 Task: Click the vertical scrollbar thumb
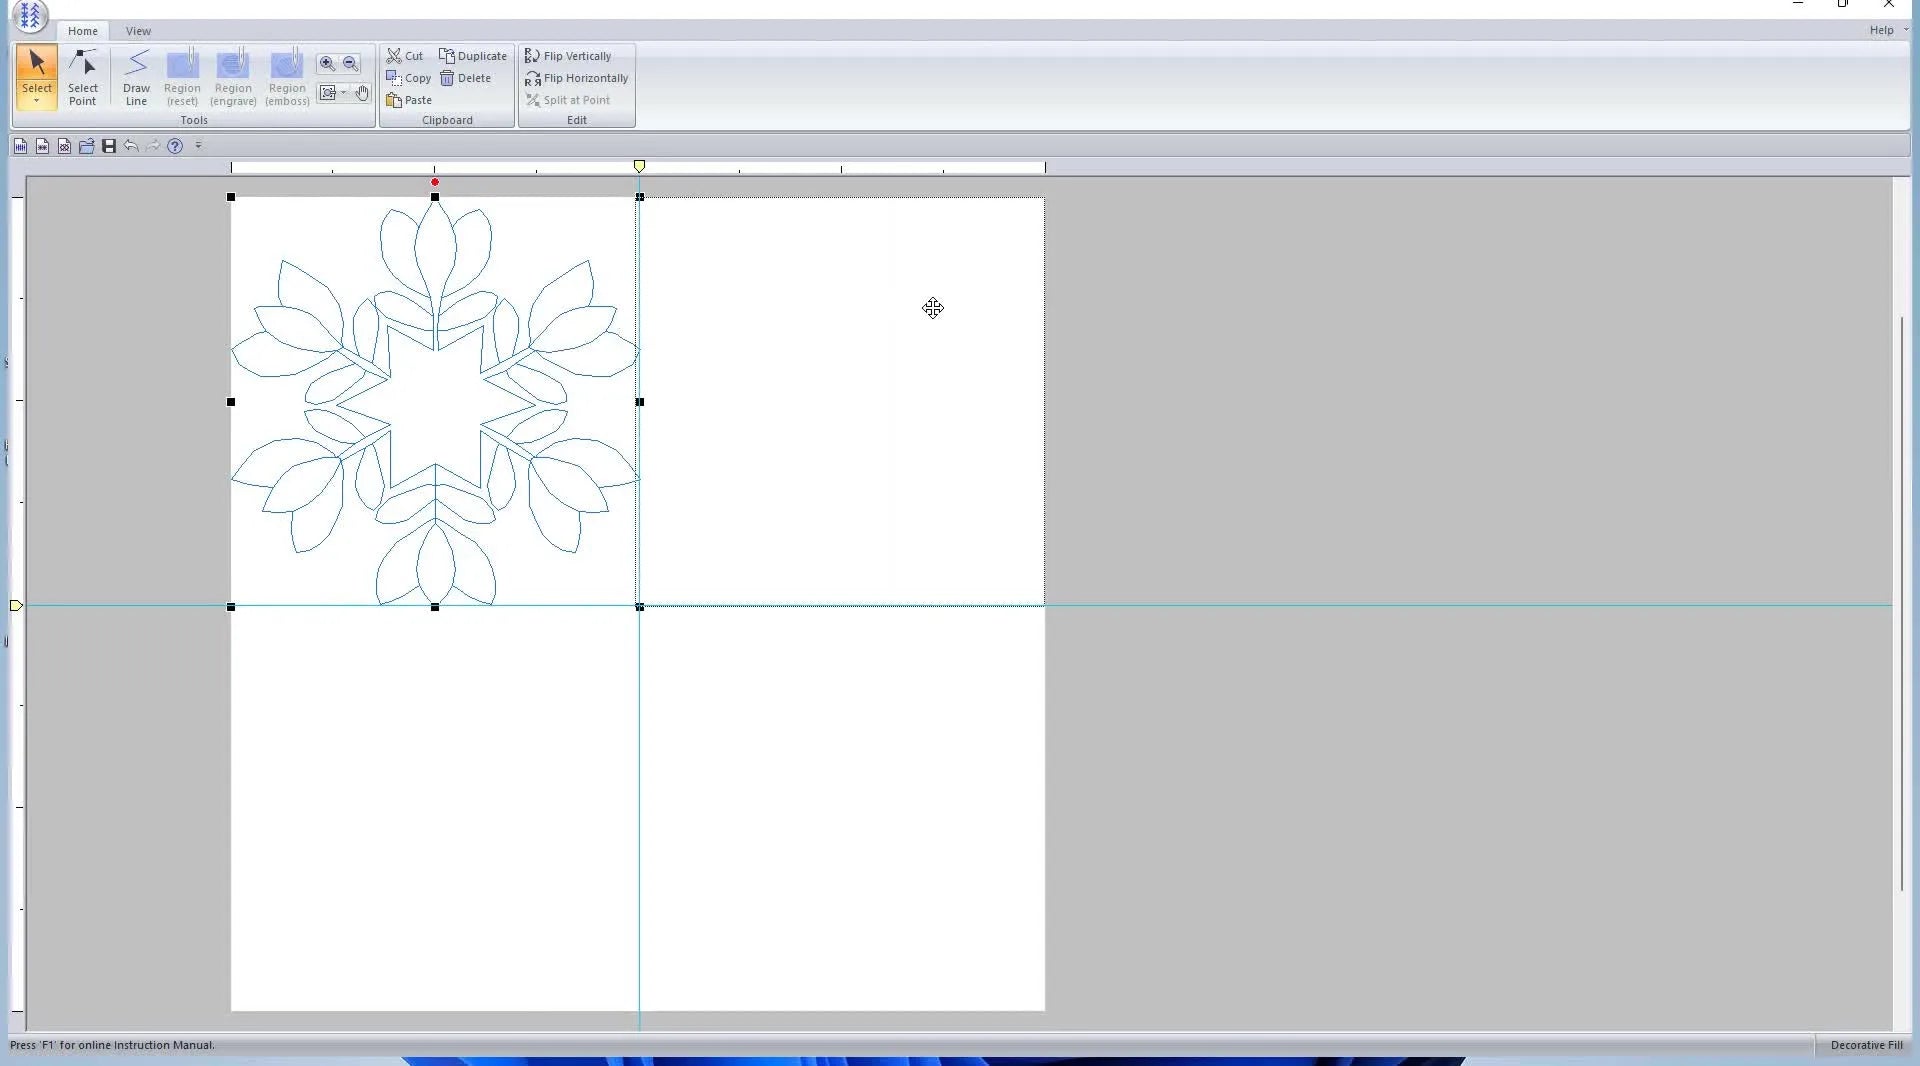coord(1901,603)
